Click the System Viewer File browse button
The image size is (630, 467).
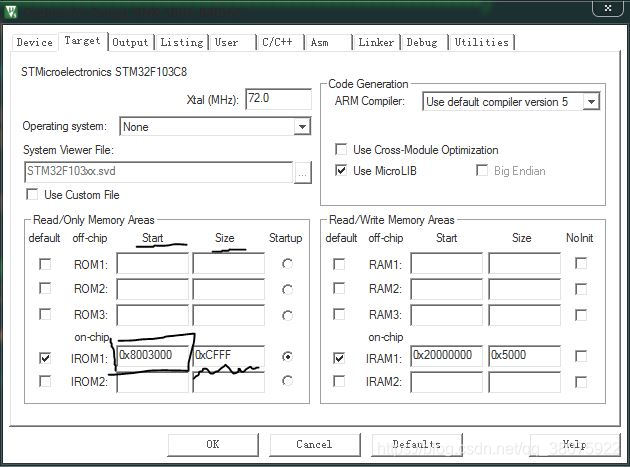click(303, 173)
